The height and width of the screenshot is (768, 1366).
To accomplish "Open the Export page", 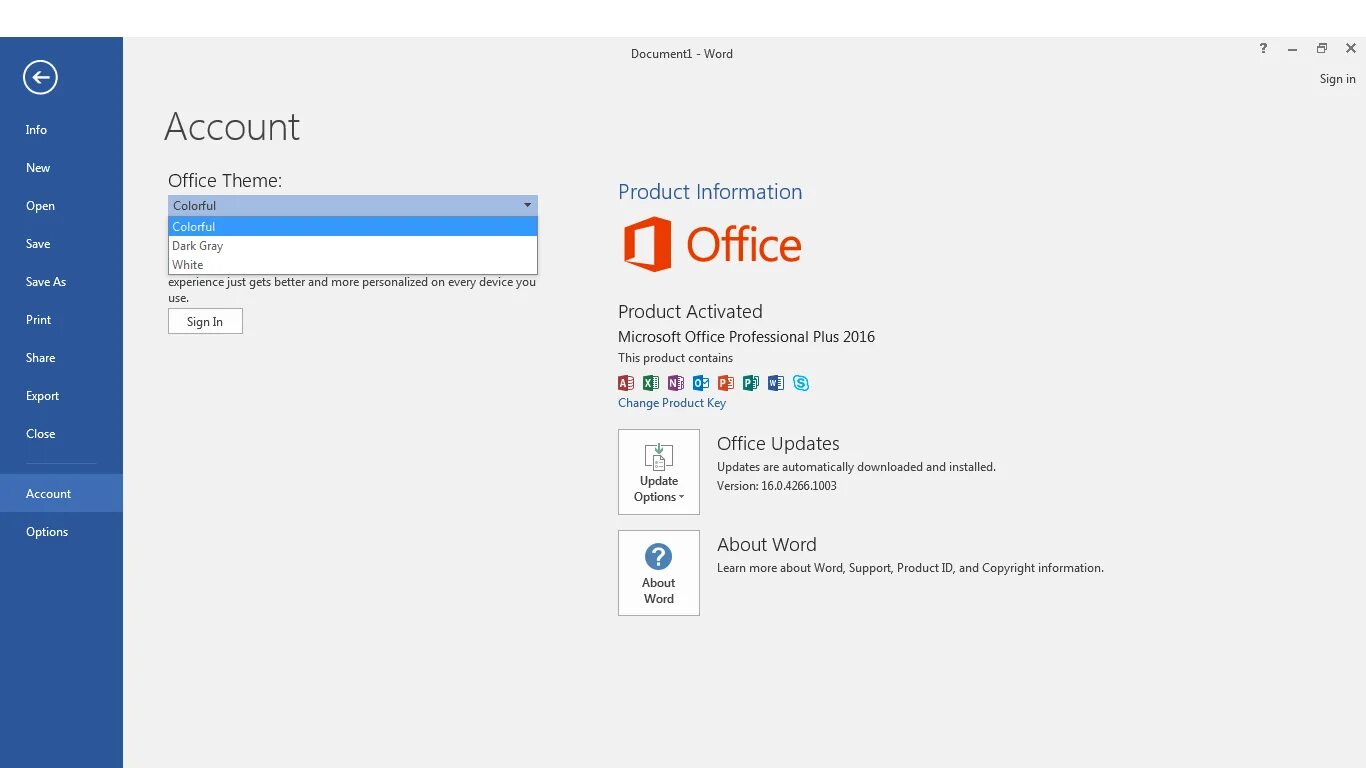I will pyautogui.click(x=61, y=396).
